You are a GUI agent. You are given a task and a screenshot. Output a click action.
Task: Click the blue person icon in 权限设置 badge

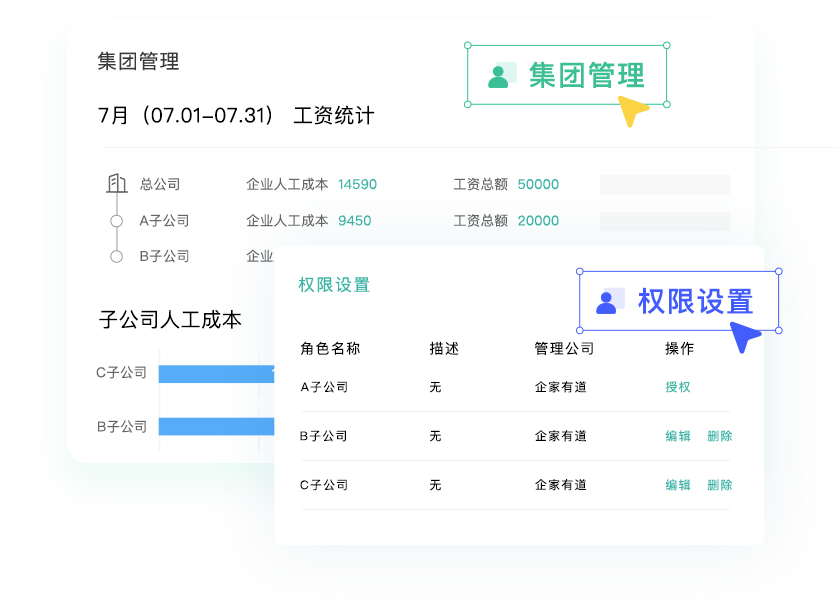(x=606, y=302)
